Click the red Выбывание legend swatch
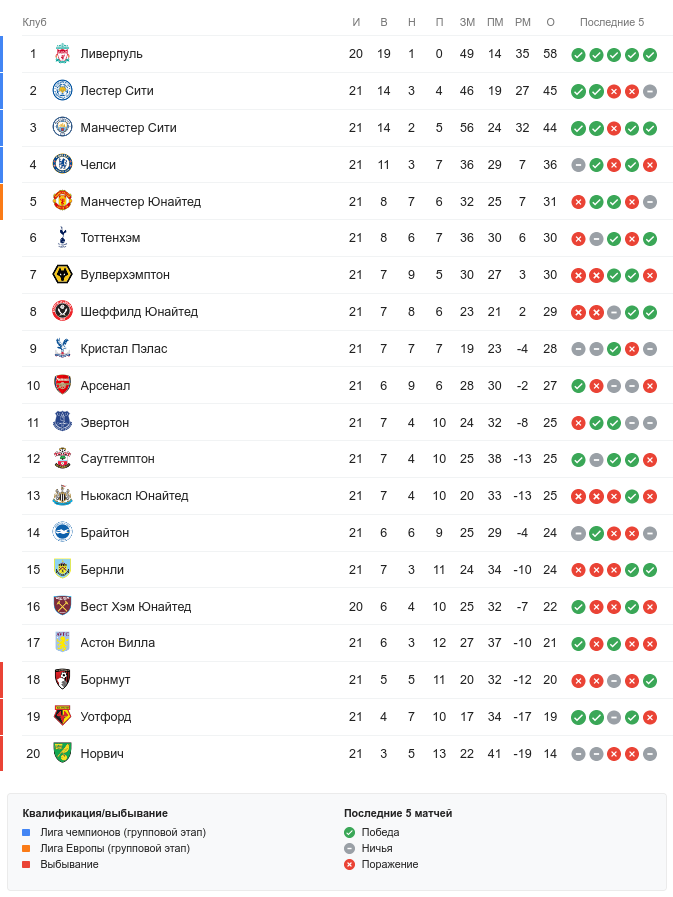The image size is (673, 897). (x=27, y=864)
